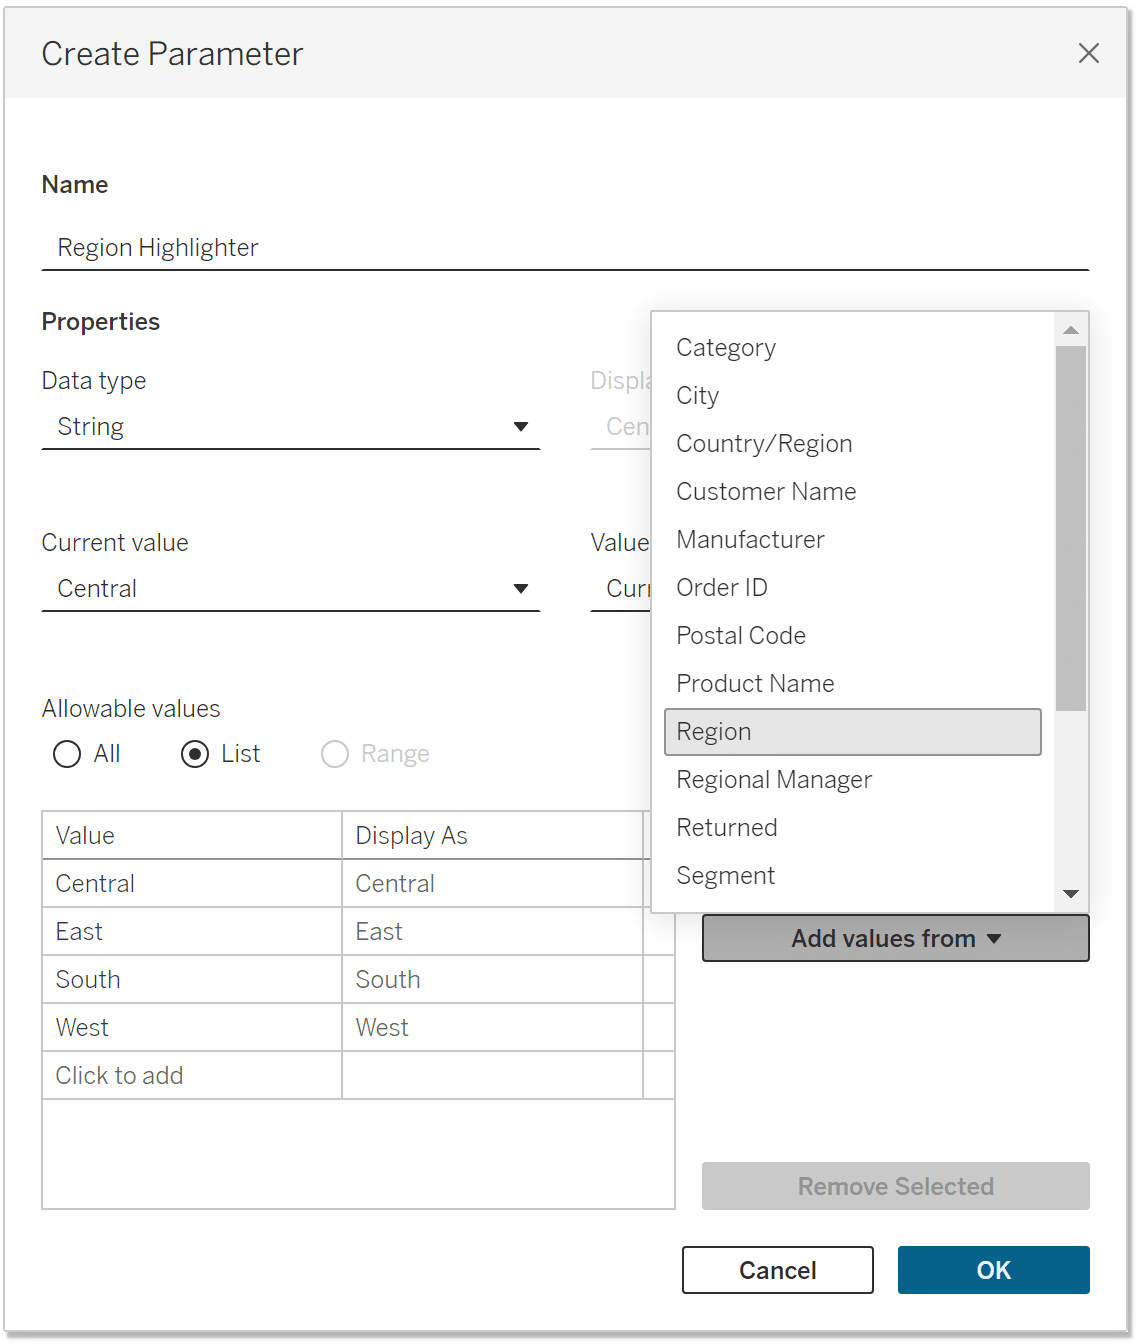Select the East cell in Display As column
Viewport: 1142px width, 1344px height.
(x=493, y=932)
